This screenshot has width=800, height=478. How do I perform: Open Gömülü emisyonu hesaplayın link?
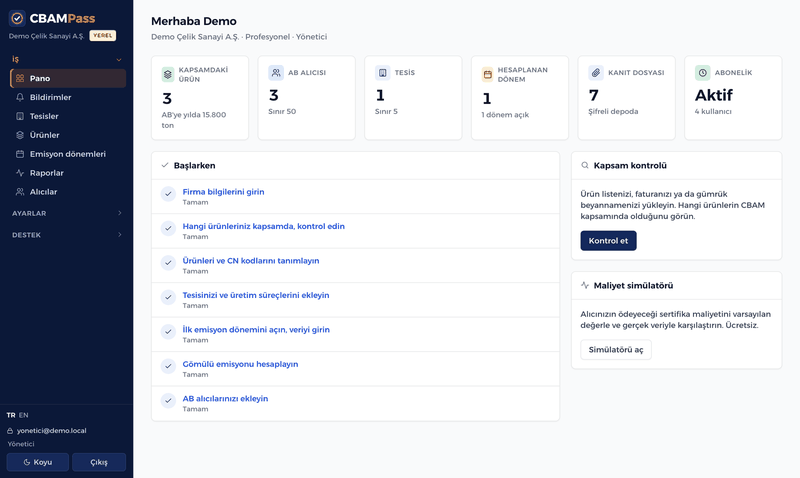[240, 364]
